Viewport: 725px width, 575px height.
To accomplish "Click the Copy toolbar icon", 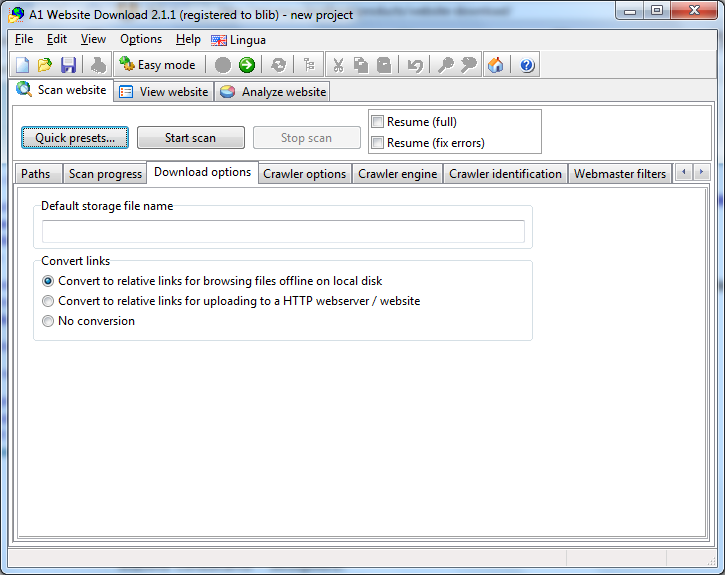I will tap(361, 65).
